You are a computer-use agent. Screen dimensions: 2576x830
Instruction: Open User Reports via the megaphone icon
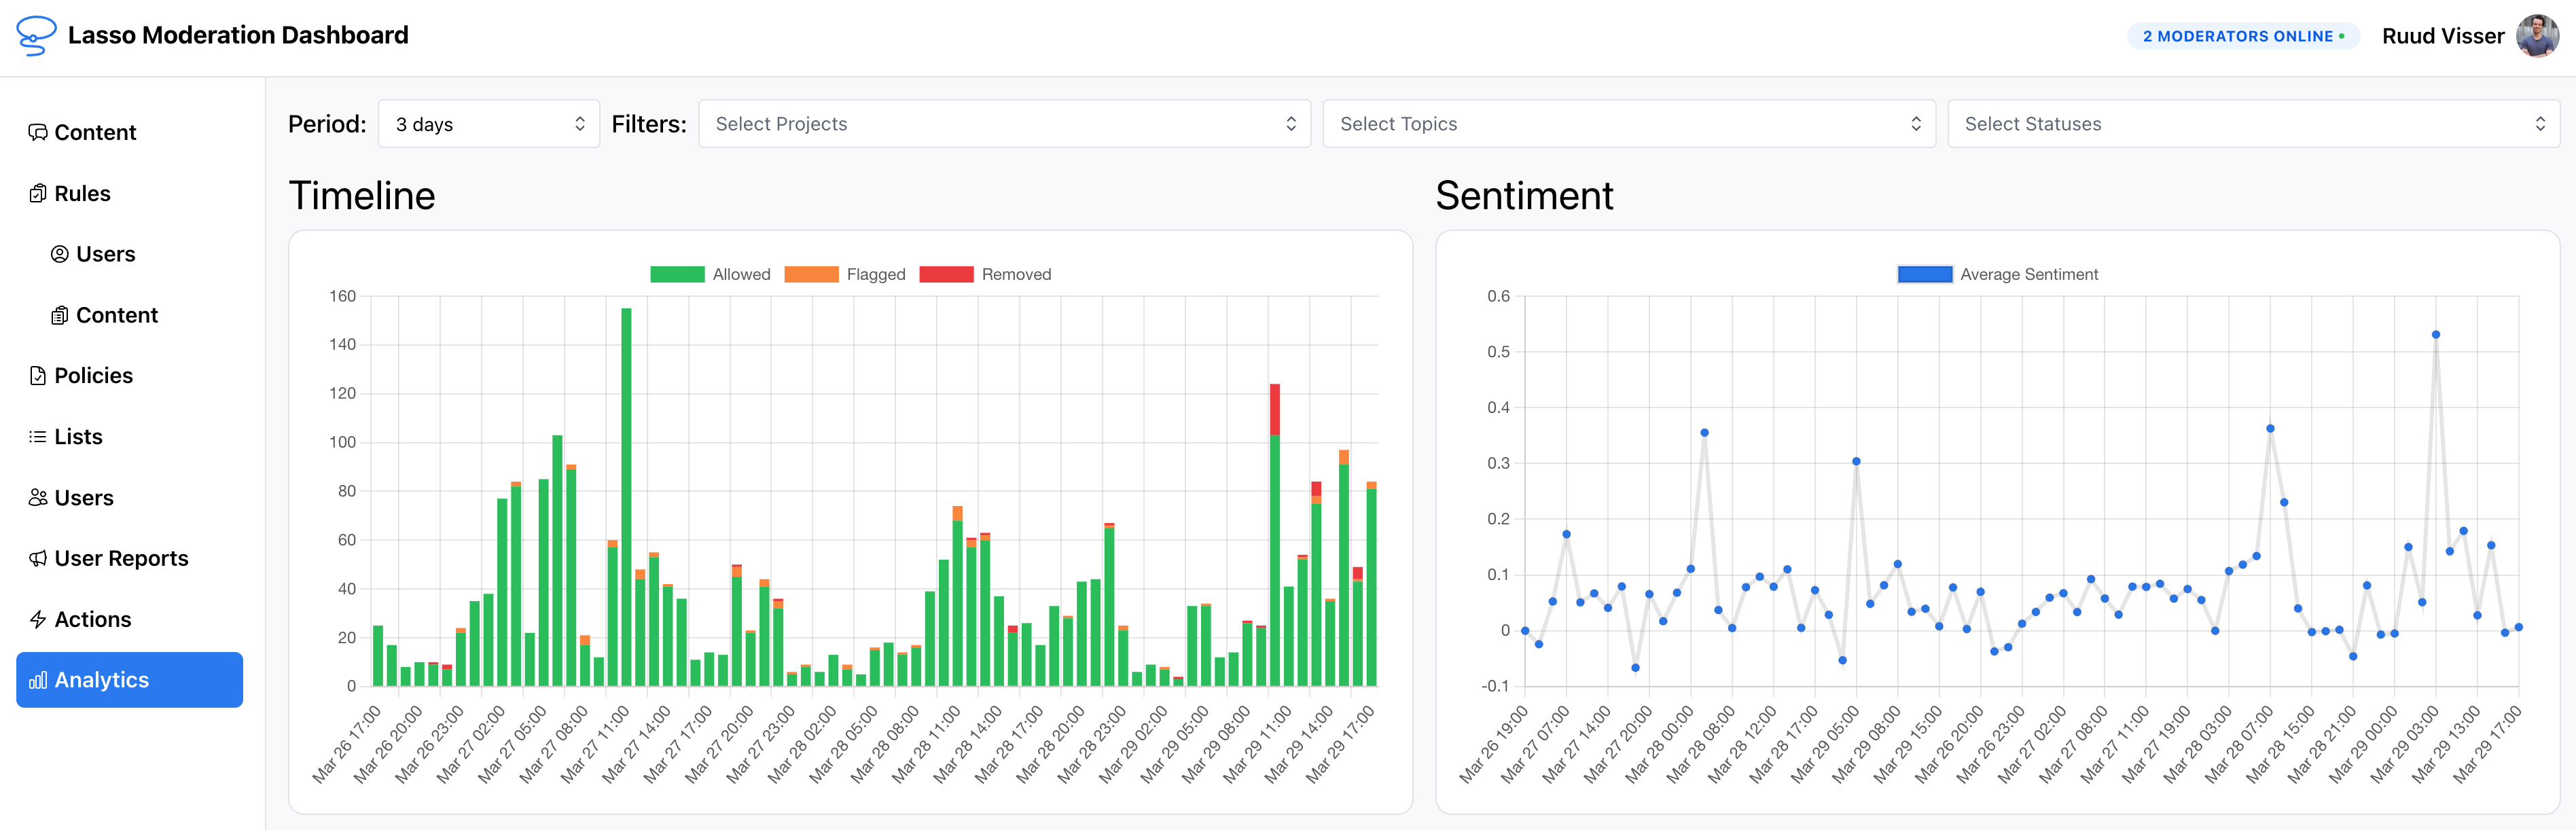pos(38,558)
